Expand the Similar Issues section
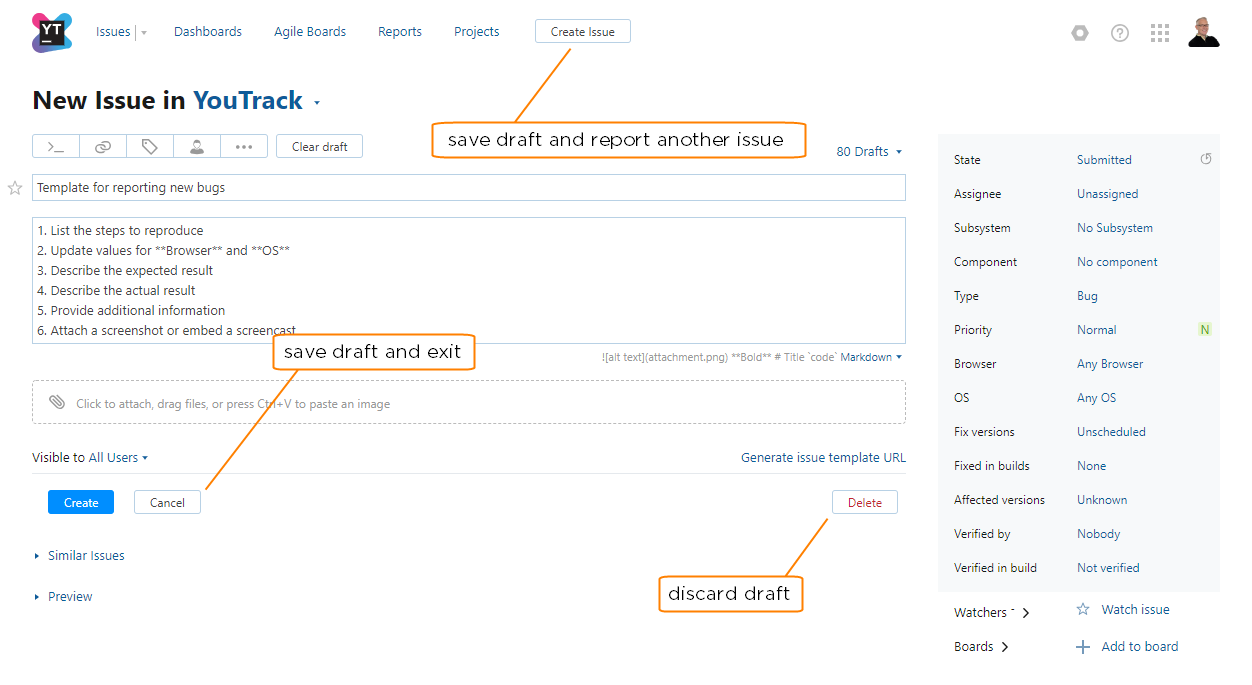This screenshot has width=1252, height=685. 85,555
